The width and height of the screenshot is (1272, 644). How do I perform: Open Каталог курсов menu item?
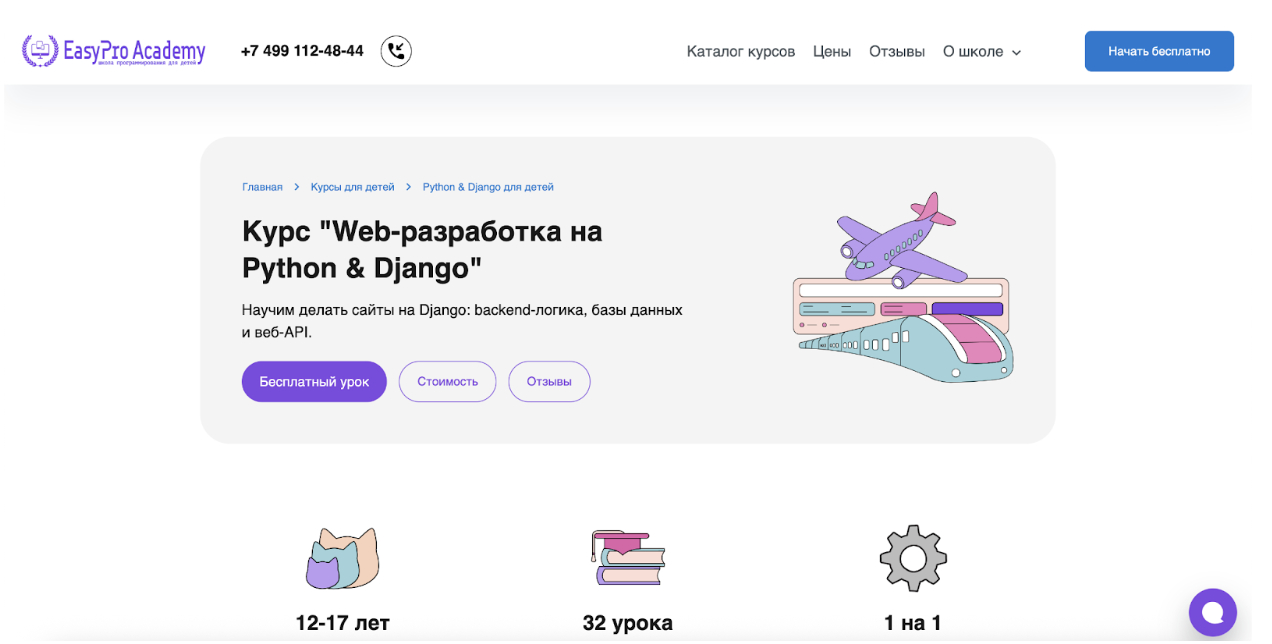pos(741,51)
